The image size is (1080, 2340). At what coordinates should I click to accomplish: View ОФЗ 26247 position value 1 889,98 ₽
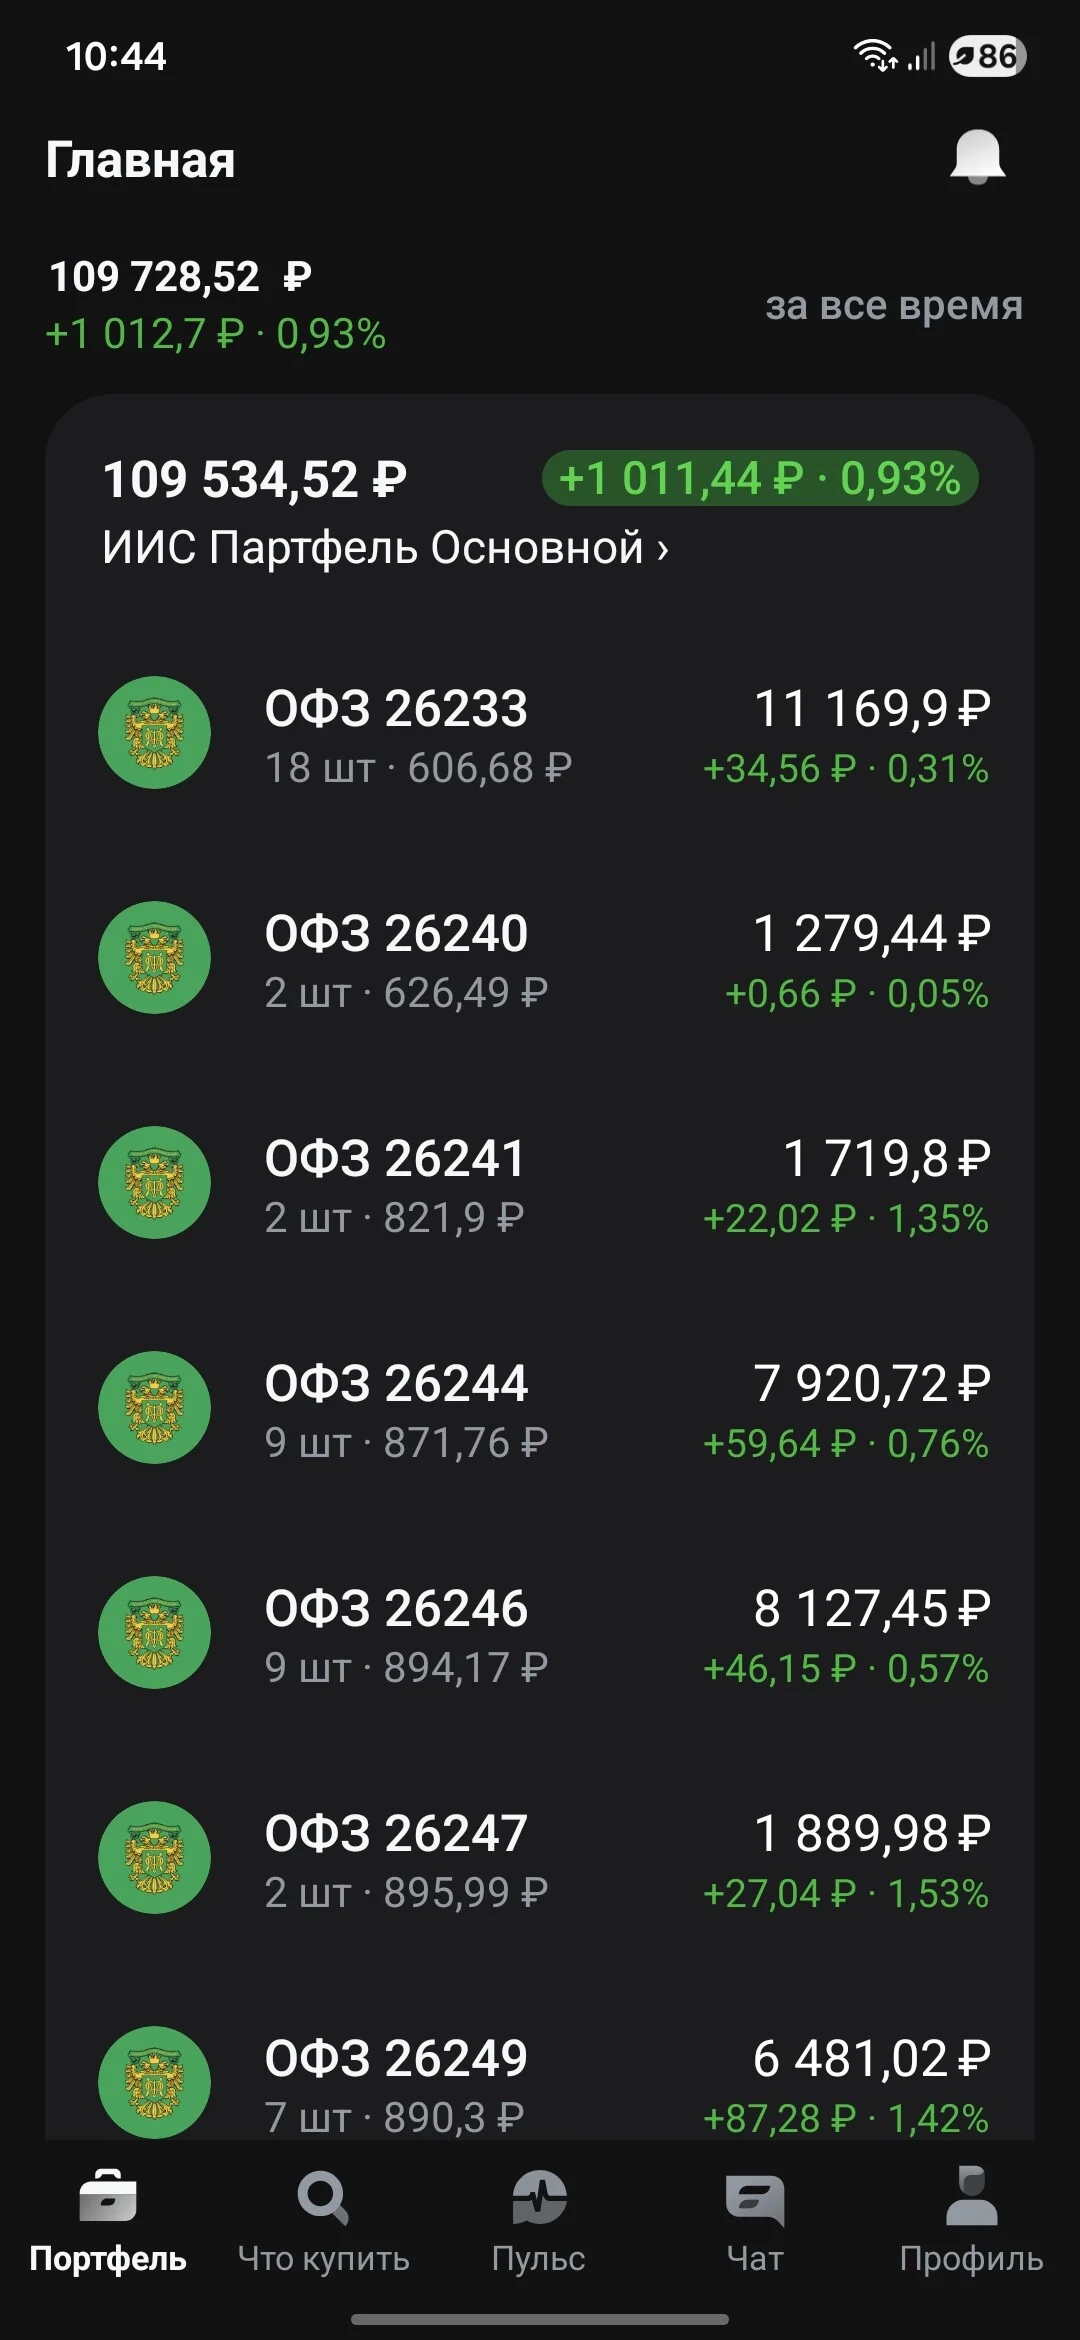[x=871, y=1833]
